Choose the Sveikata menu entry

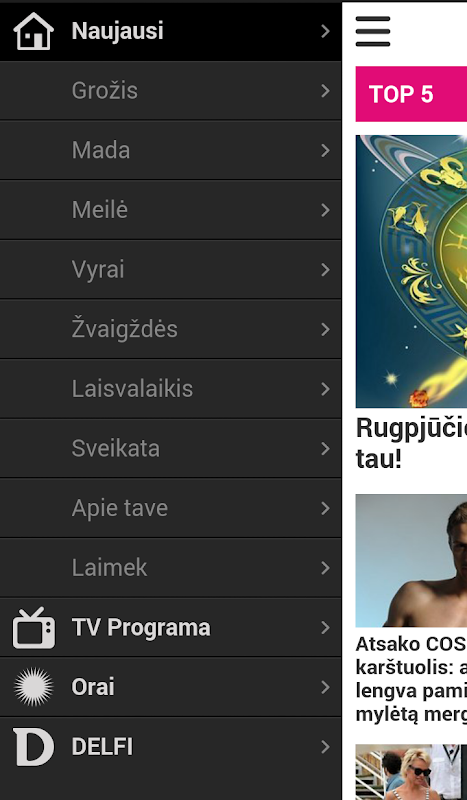[x=170, y=448]
